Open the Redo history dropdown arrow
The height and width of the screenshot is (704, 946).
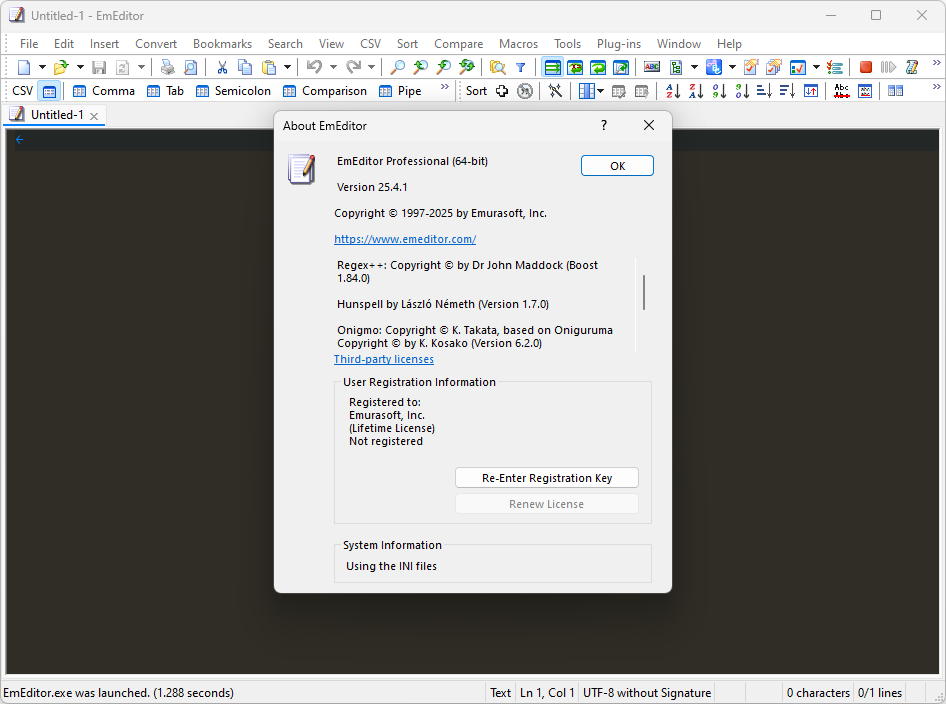371,67
